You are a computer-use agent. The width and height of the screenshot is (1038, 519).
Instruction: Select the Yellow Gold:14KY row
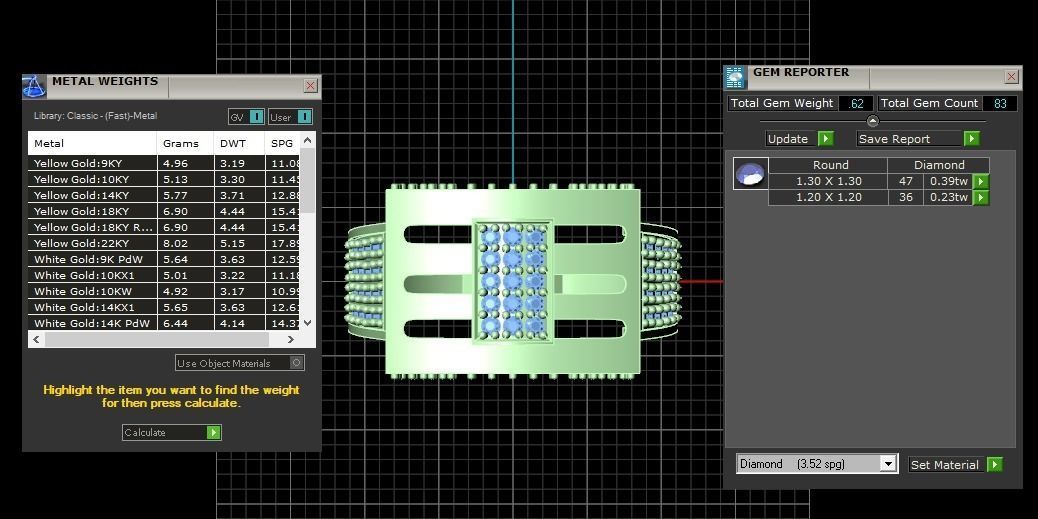point(164,195)
